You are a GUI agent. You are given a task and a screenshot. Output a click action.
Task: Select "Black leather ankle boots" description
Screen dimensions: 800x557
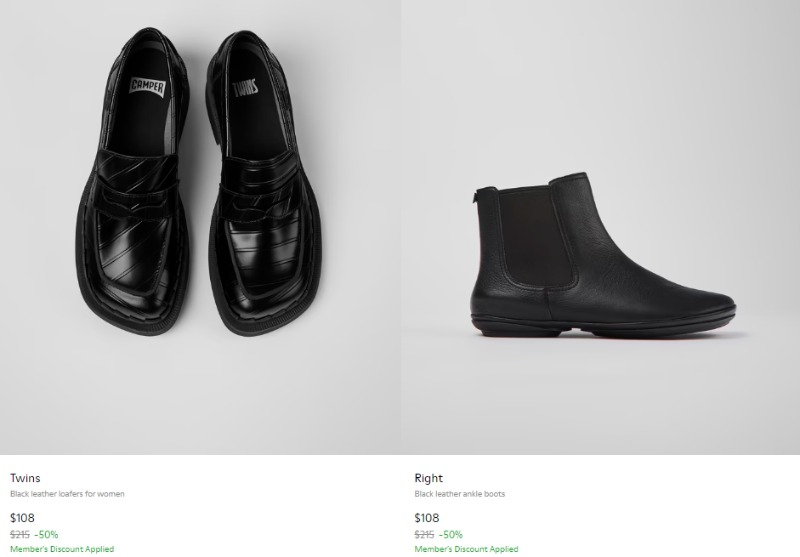[460, 494]
